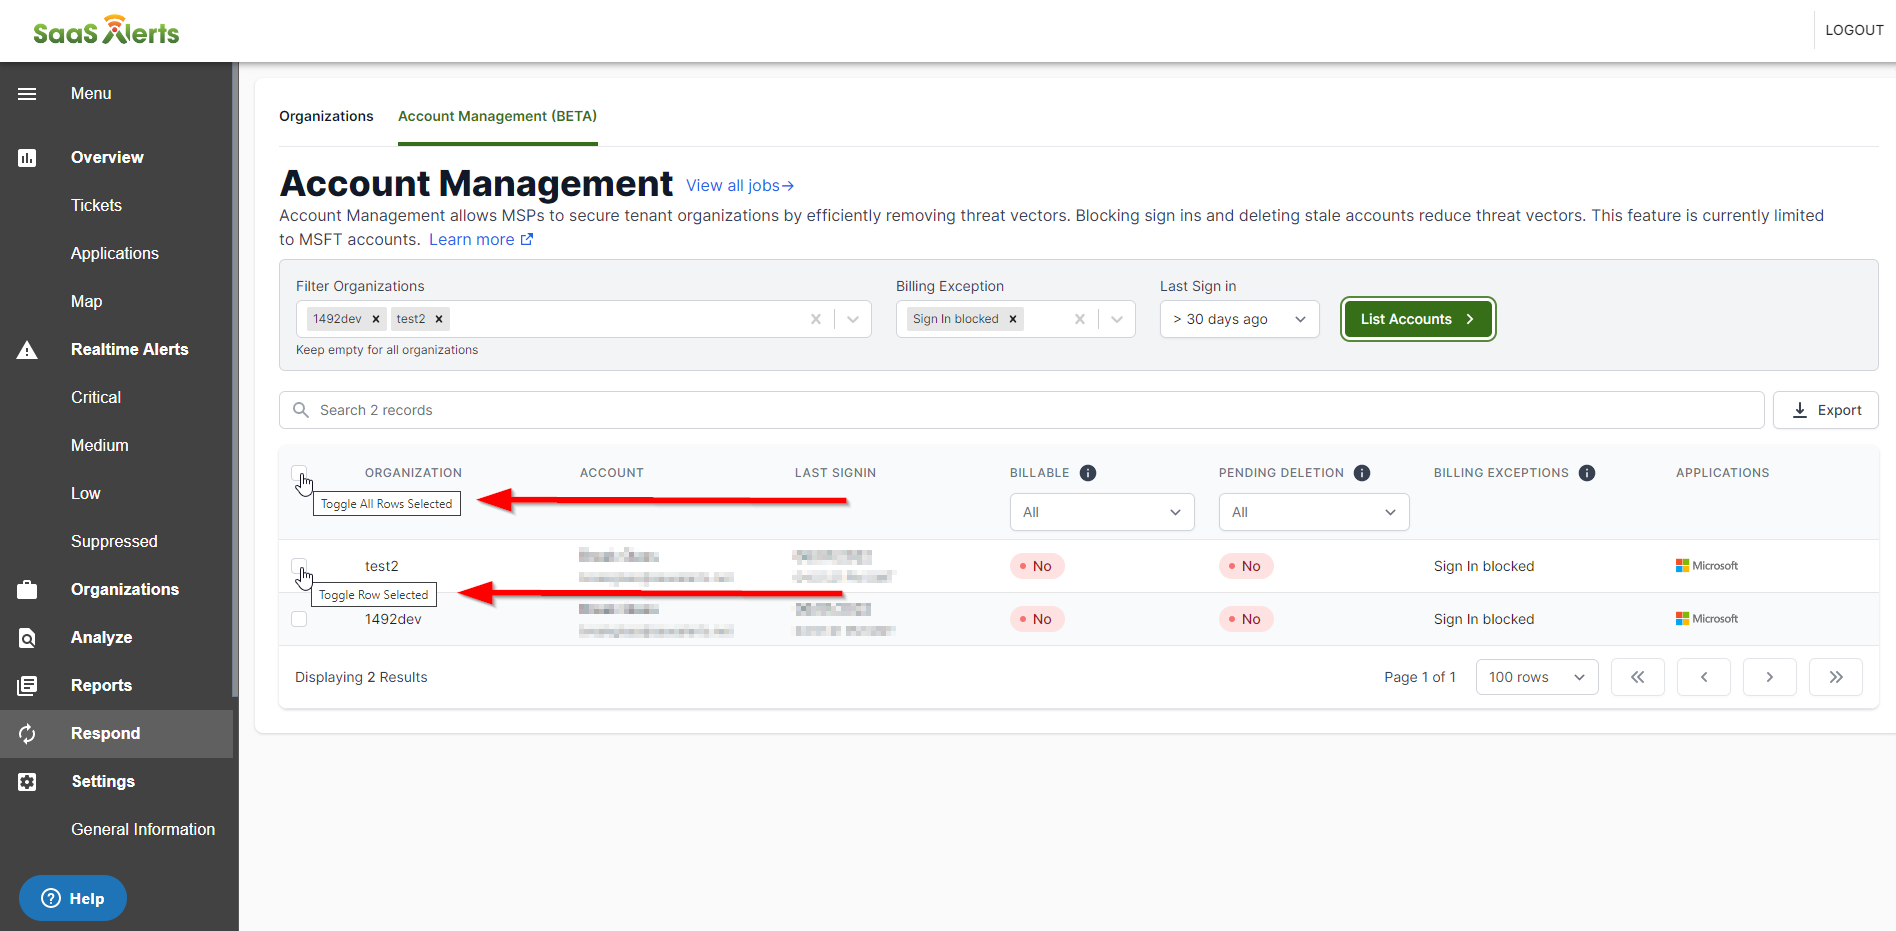The width and height of the screenshot is (1896, 931).
Task: Select the 1492dev row checkbox
Action: point(299,619)
